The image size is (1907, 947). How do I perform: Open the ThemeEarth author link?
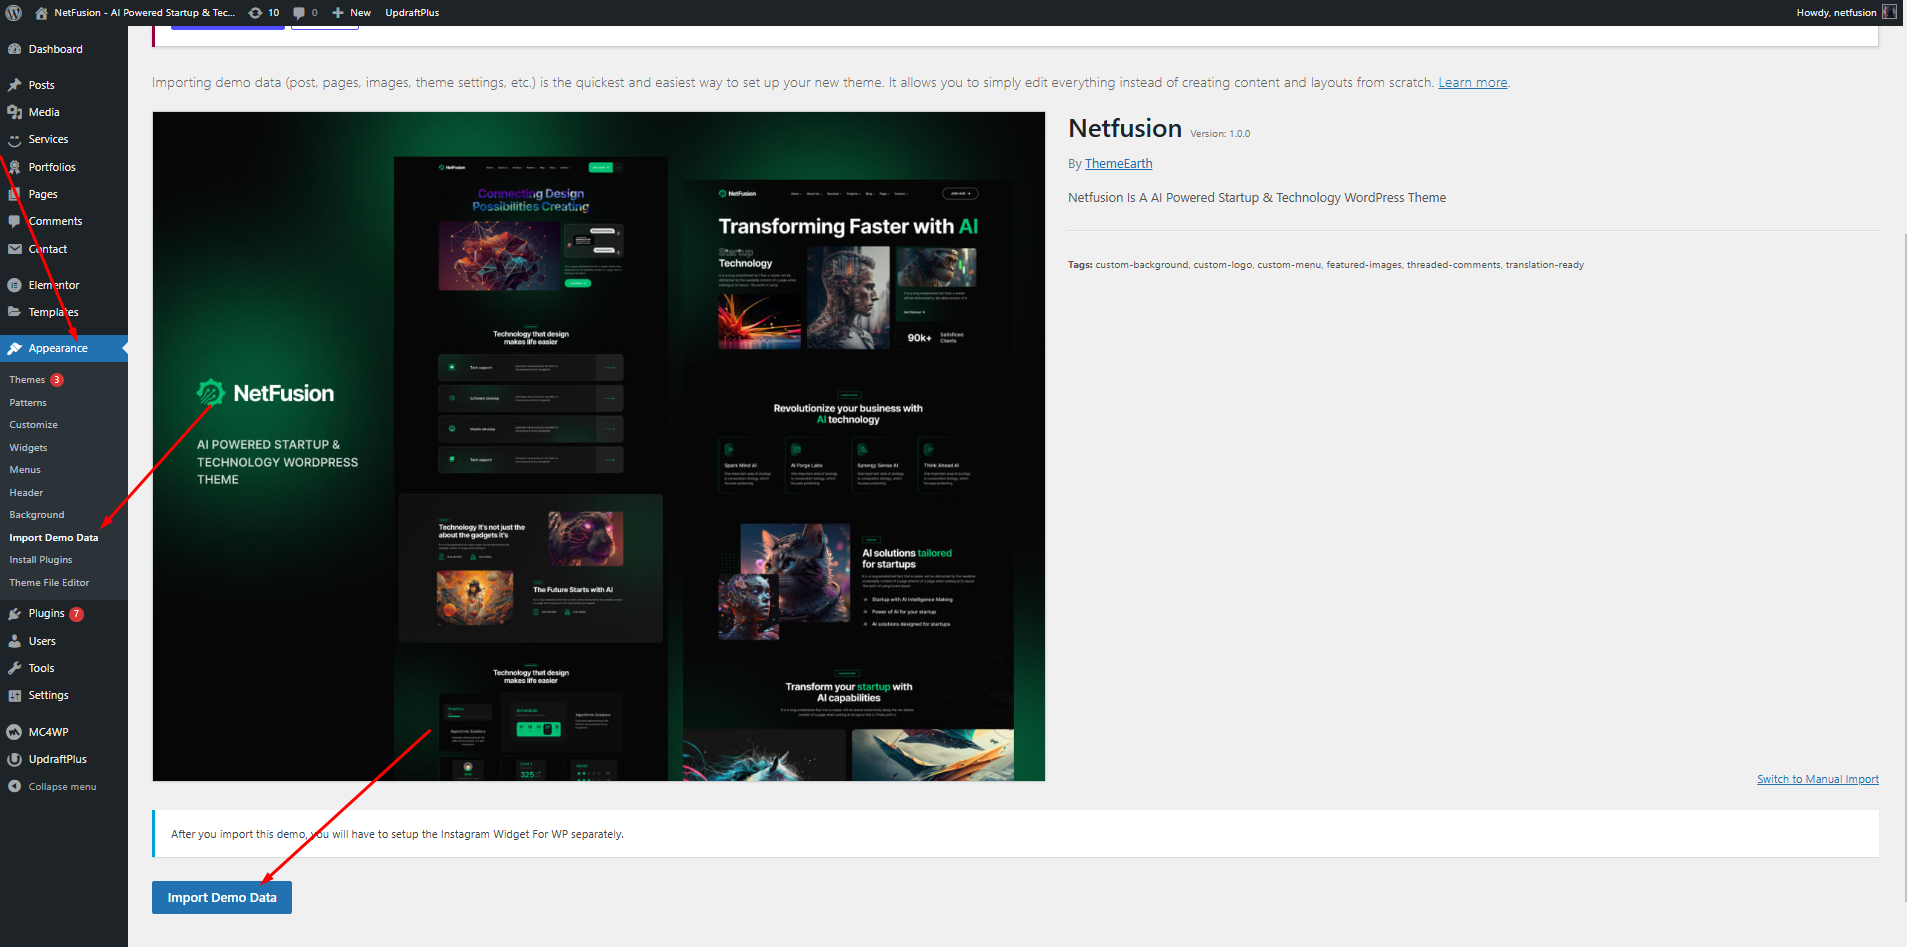[x=1118, y=164]
